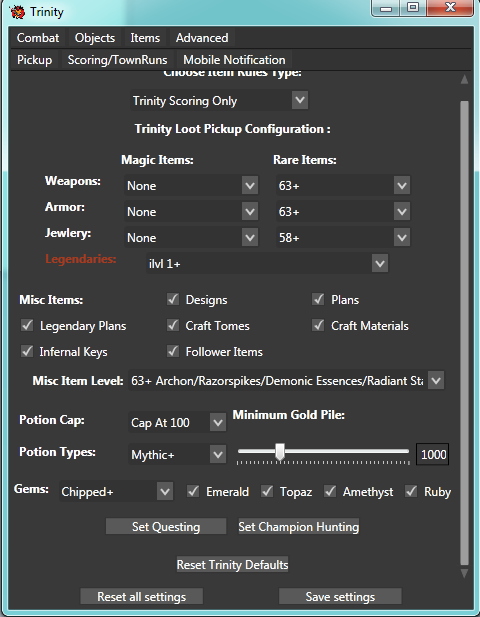The height and width of the screenshot is (617, 480).
Task: Expand the Misc Item Level dropdown
Action: coord(286,381)
